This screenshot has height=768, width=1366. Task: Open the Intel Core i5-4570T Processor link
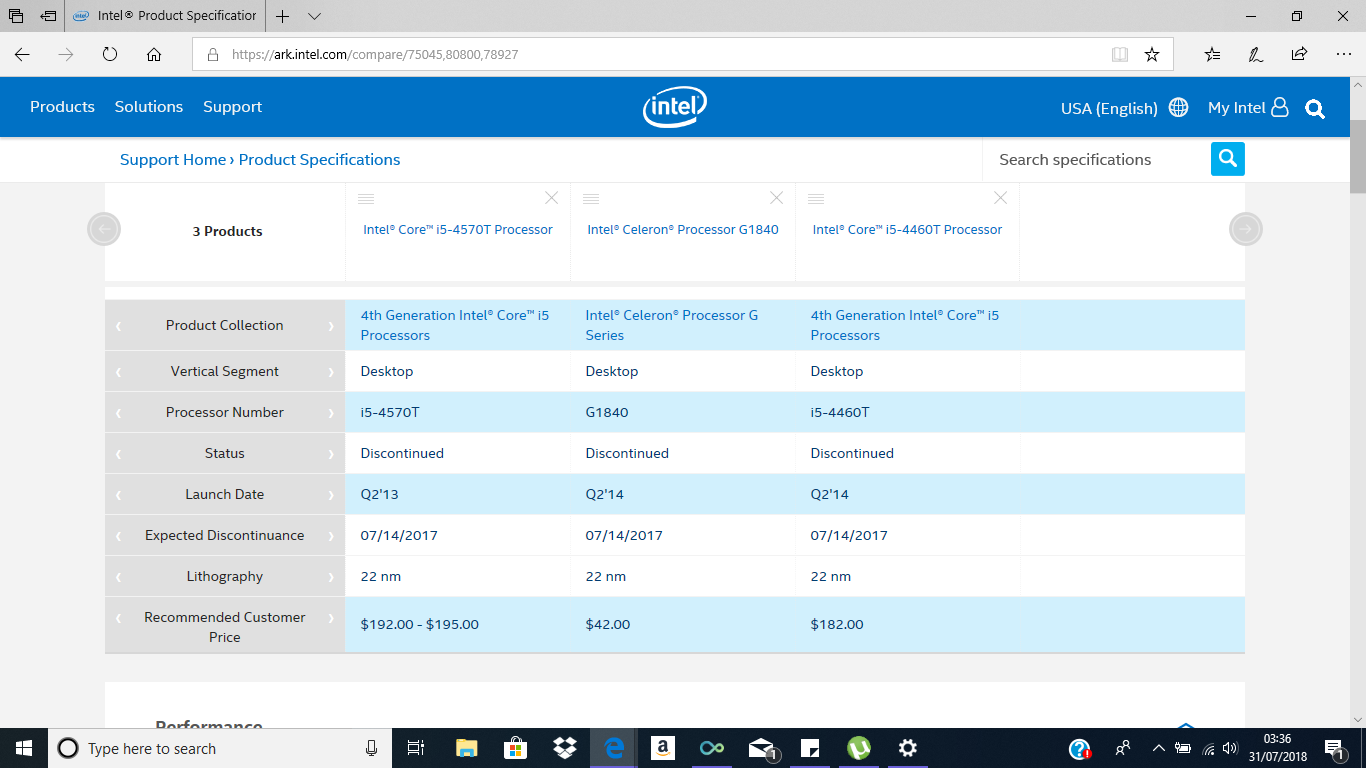(x=458, y=230)
